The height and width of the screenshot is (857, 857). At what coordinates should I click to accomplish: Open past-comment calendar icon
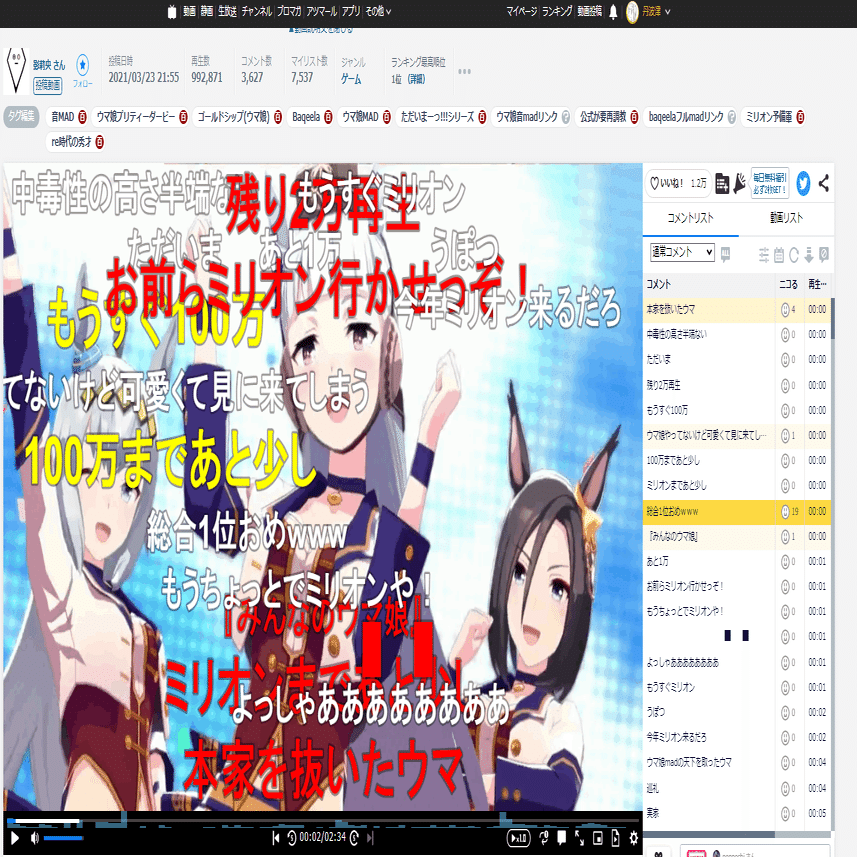click(x=779, y=255)
